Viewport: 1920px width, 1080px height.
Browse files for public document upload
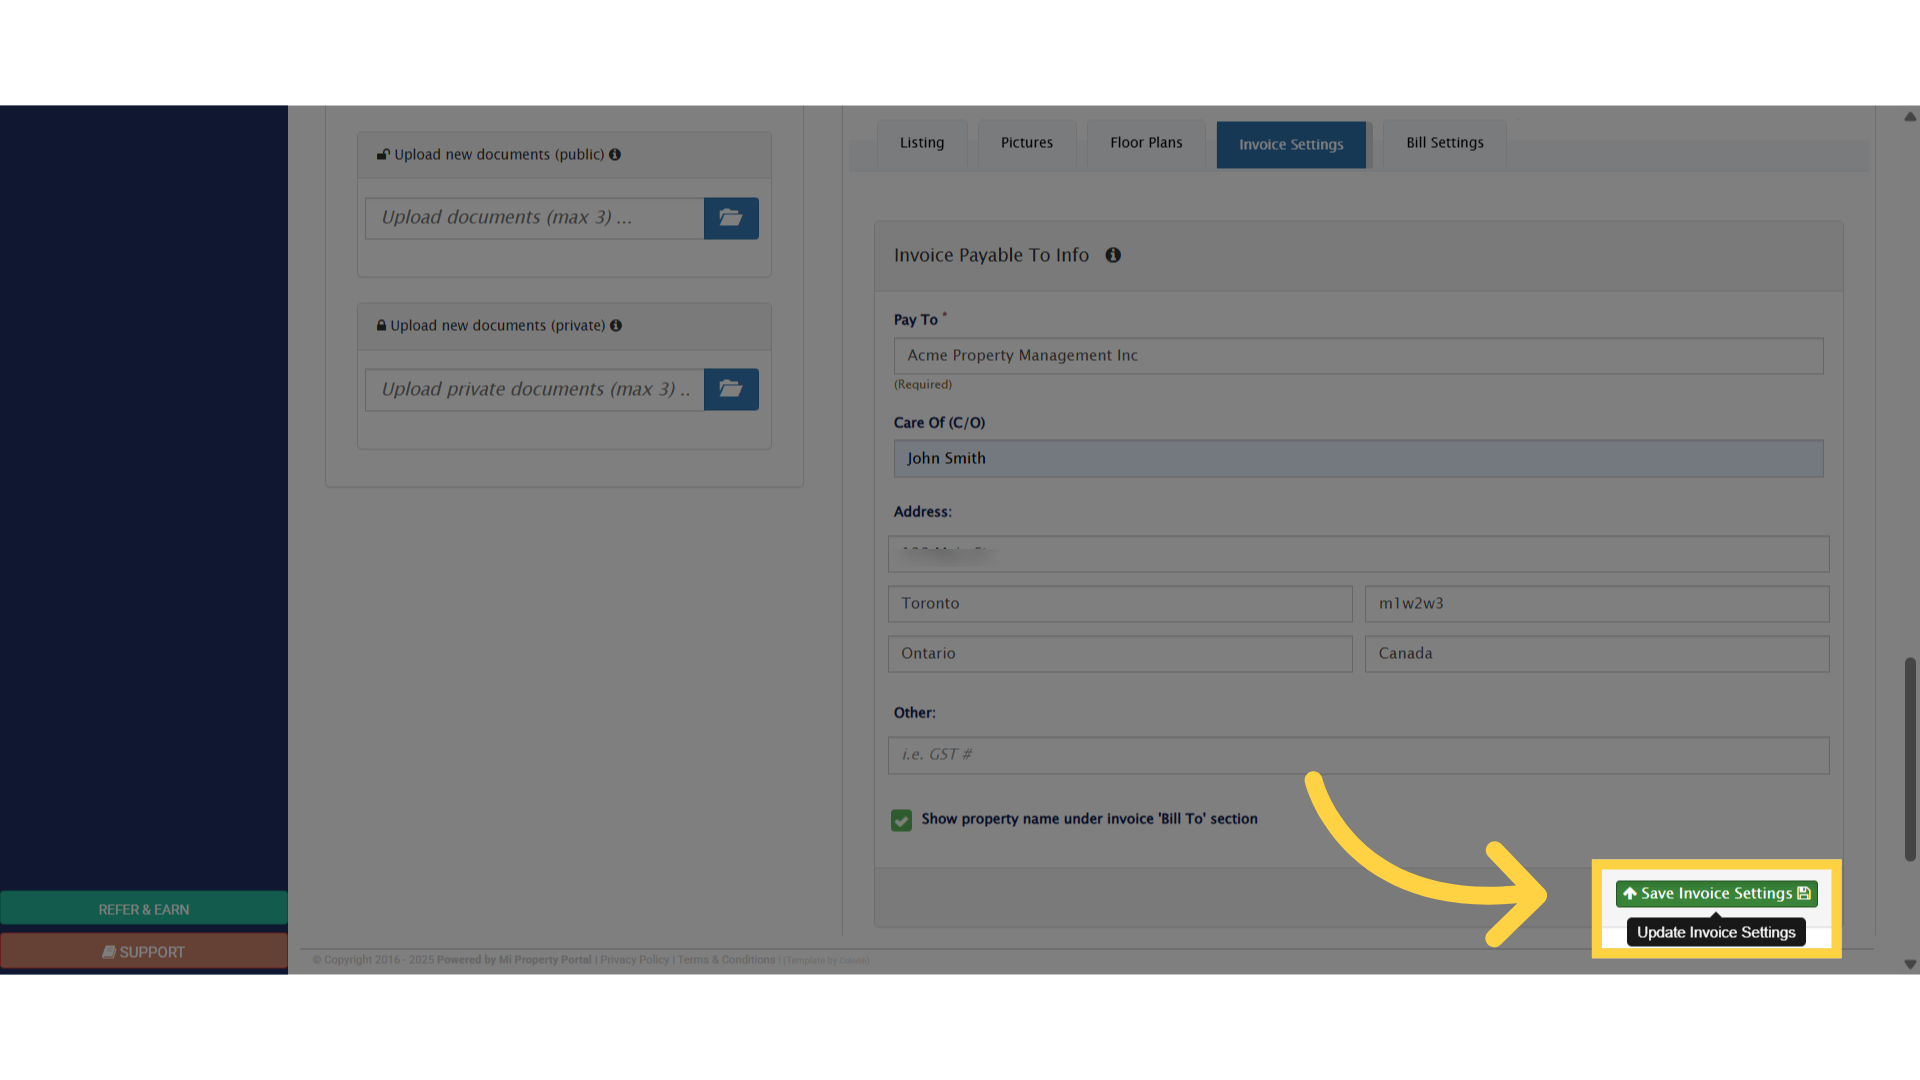[x=731, y=218]
